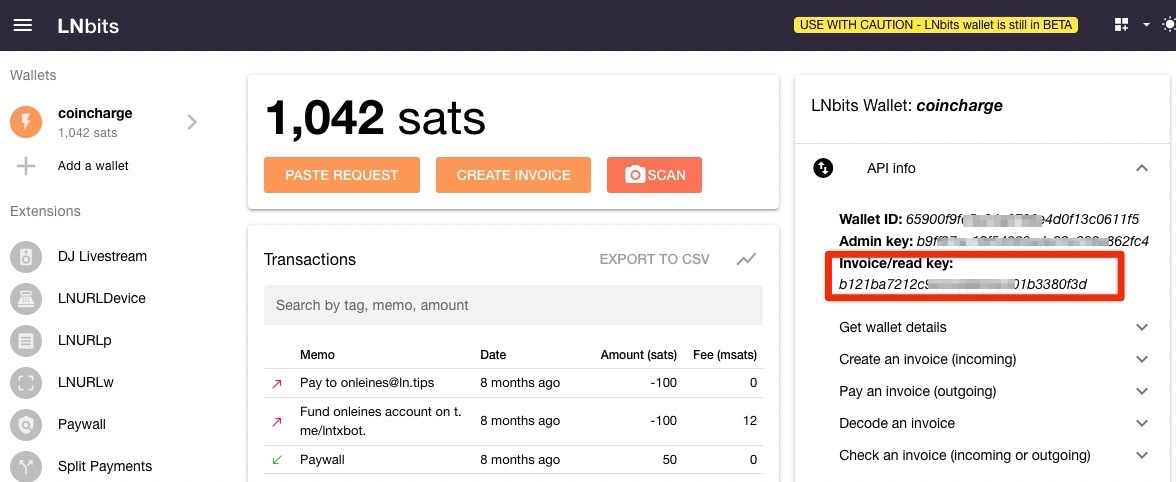Click EXPORT TO CSV
The image size is (1176, 482).
click(654, 259)
